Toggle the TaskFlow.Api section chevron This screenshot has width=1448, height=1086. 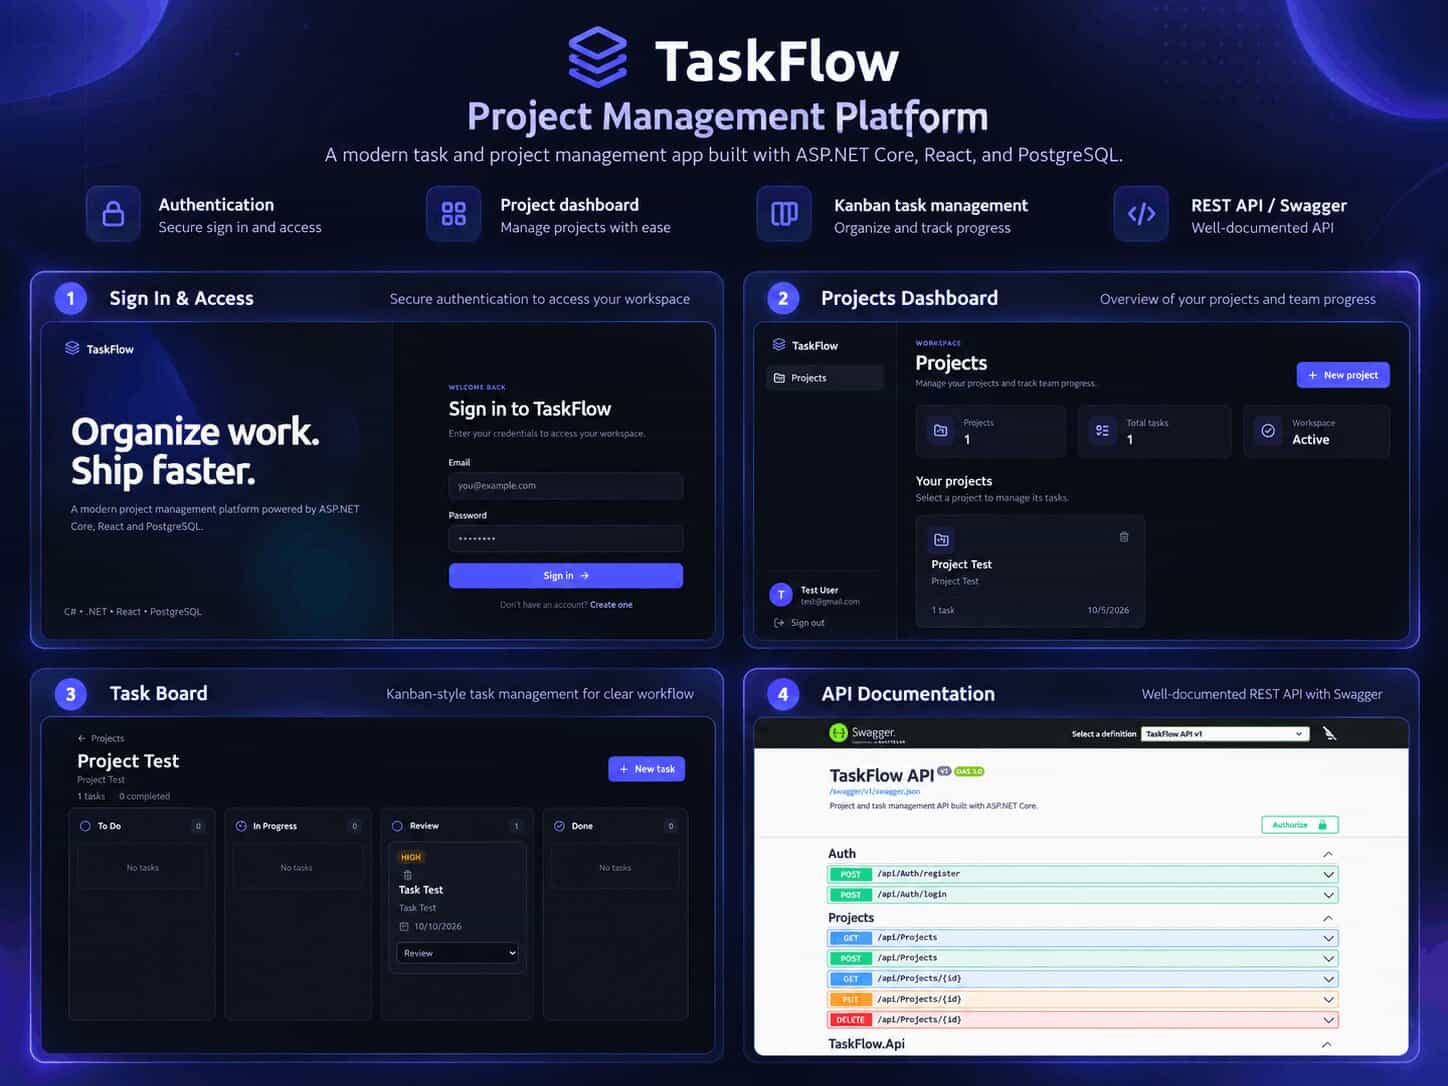(x=1326, y=1044)
